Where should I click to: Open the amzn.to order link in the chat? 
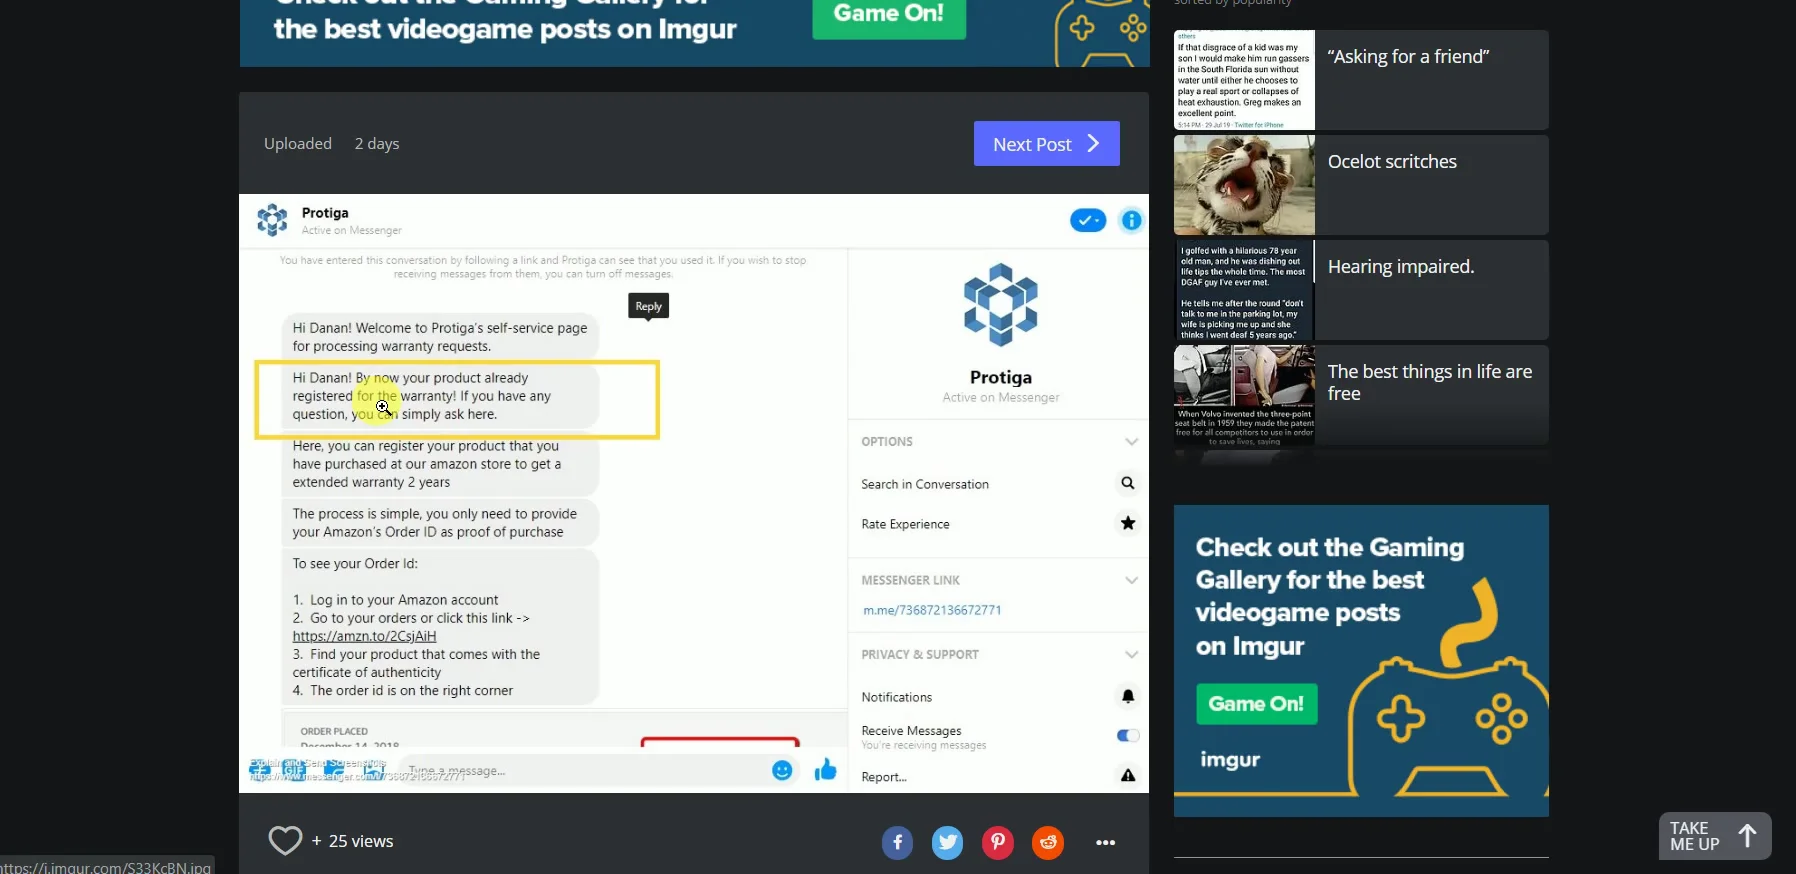point(364,636)
